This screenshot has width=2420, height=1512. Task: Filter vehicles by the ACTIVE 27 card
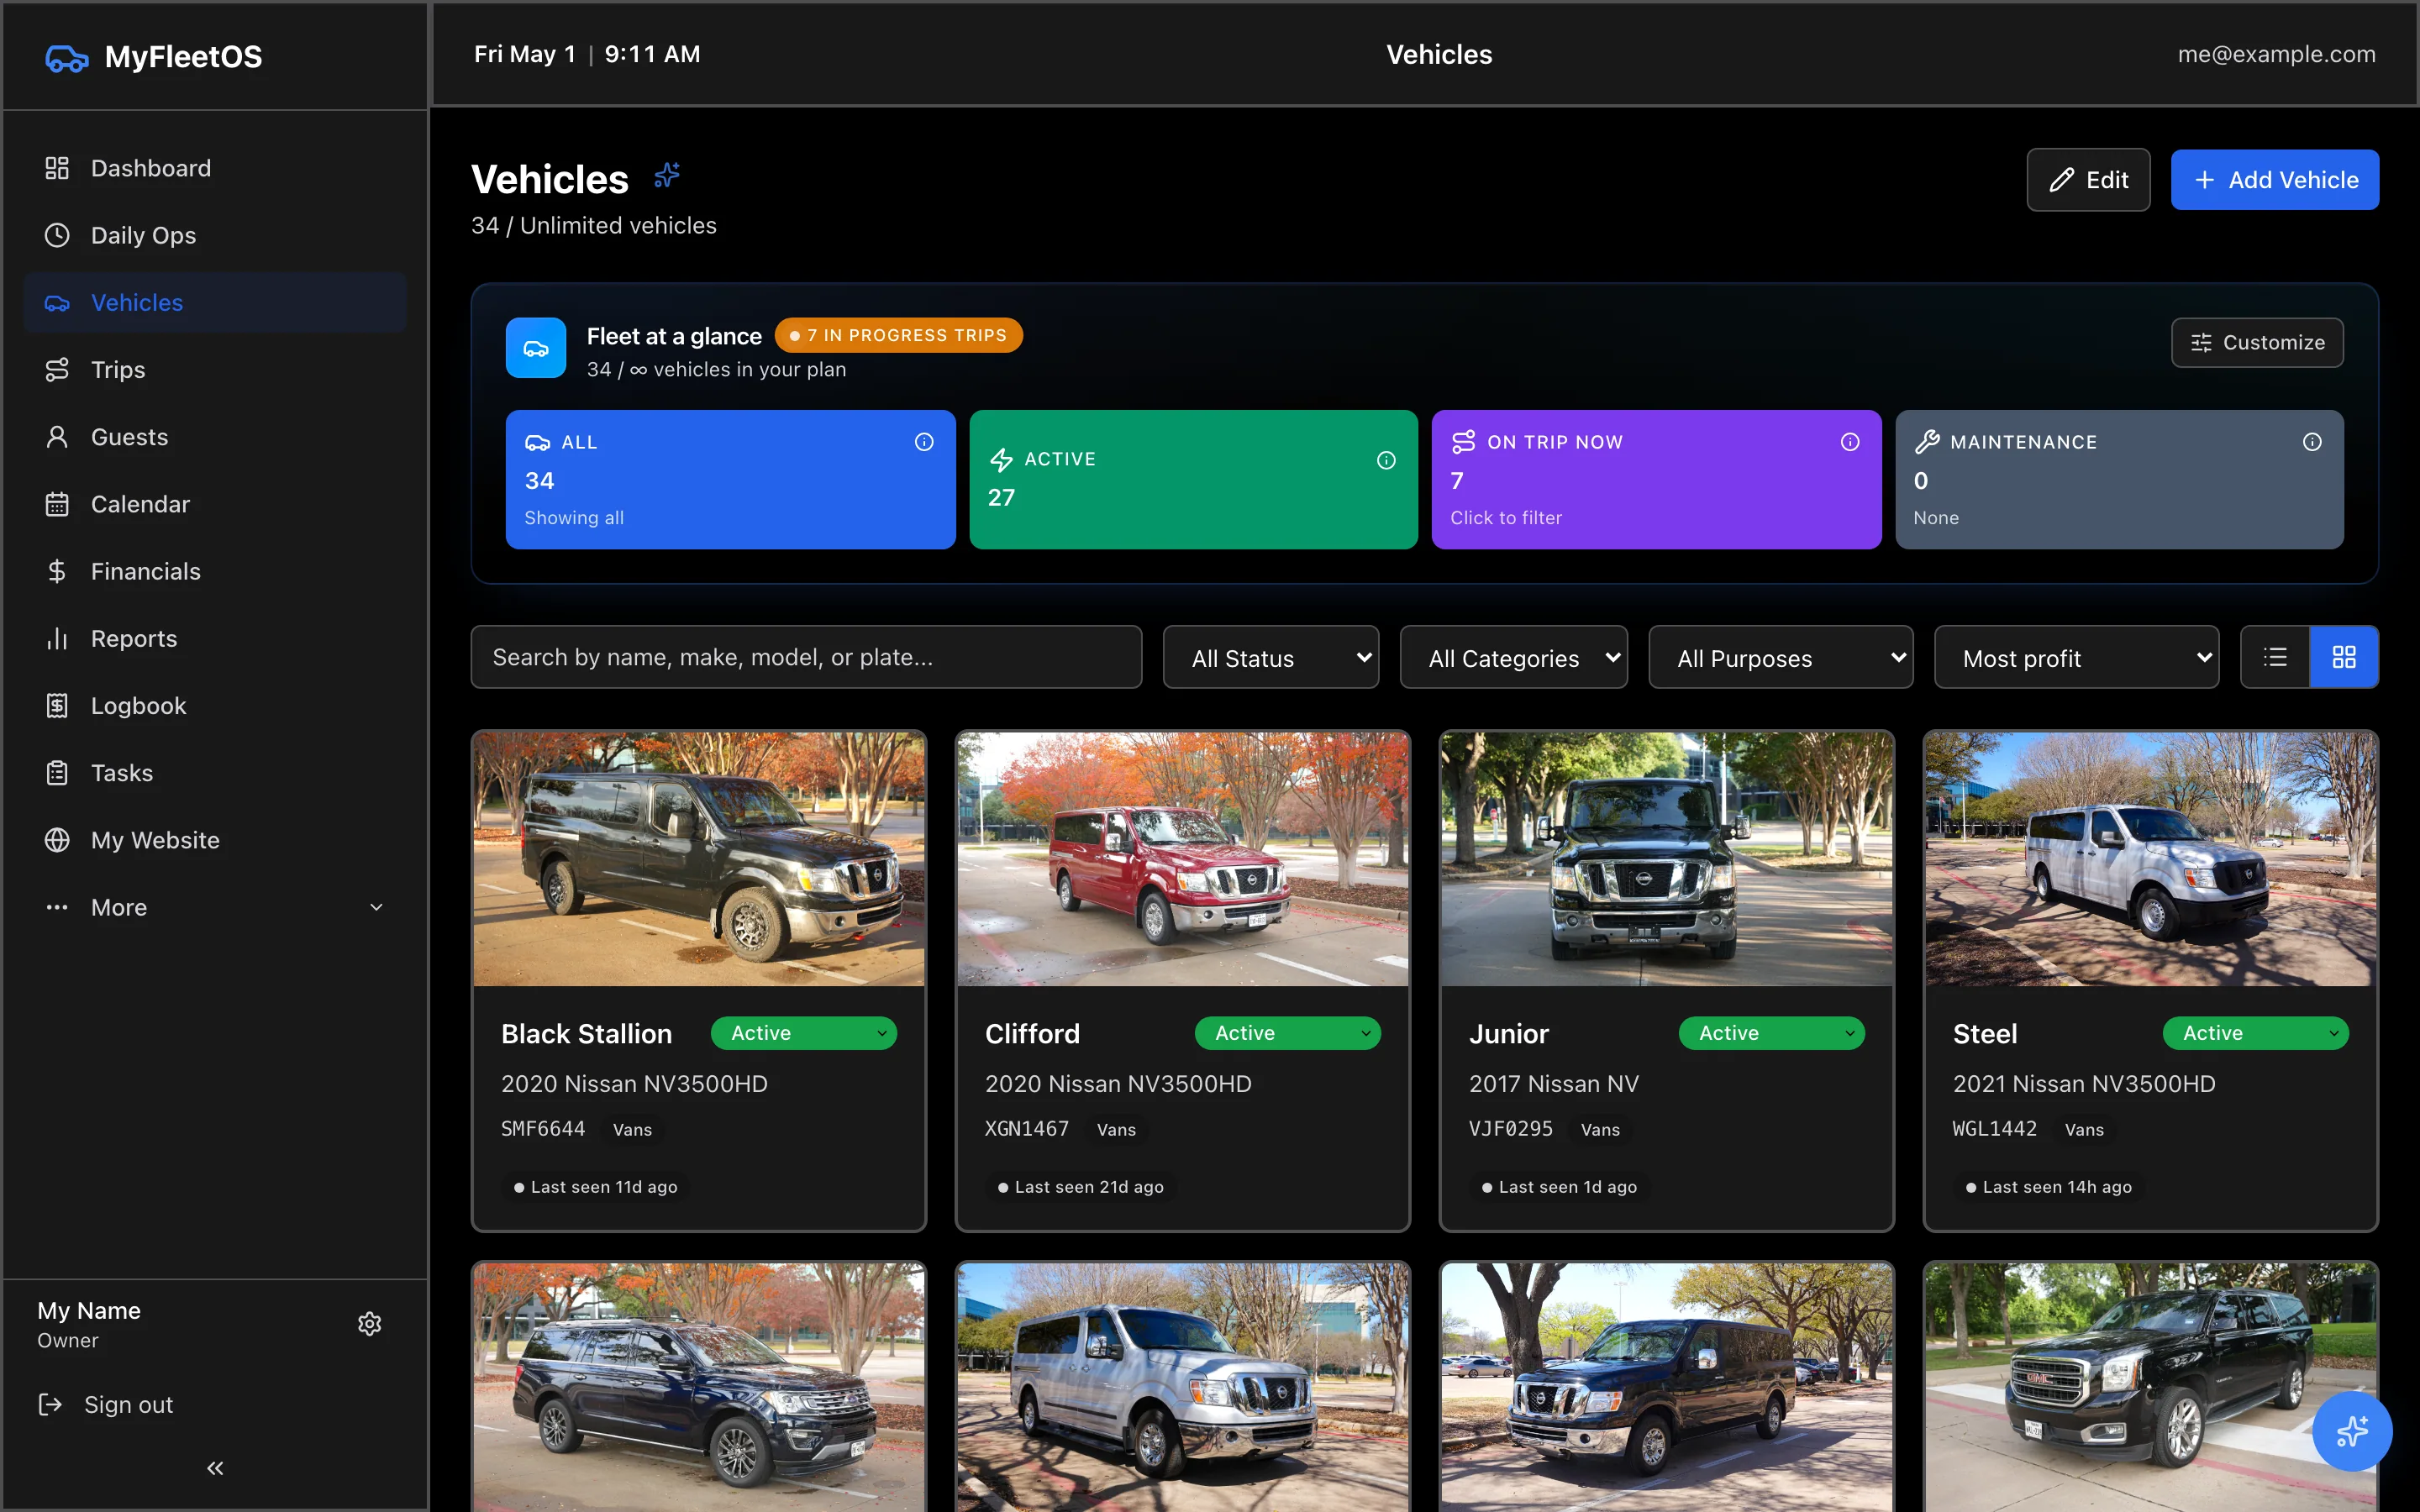pyautogui.click(x=1193, y=480)
